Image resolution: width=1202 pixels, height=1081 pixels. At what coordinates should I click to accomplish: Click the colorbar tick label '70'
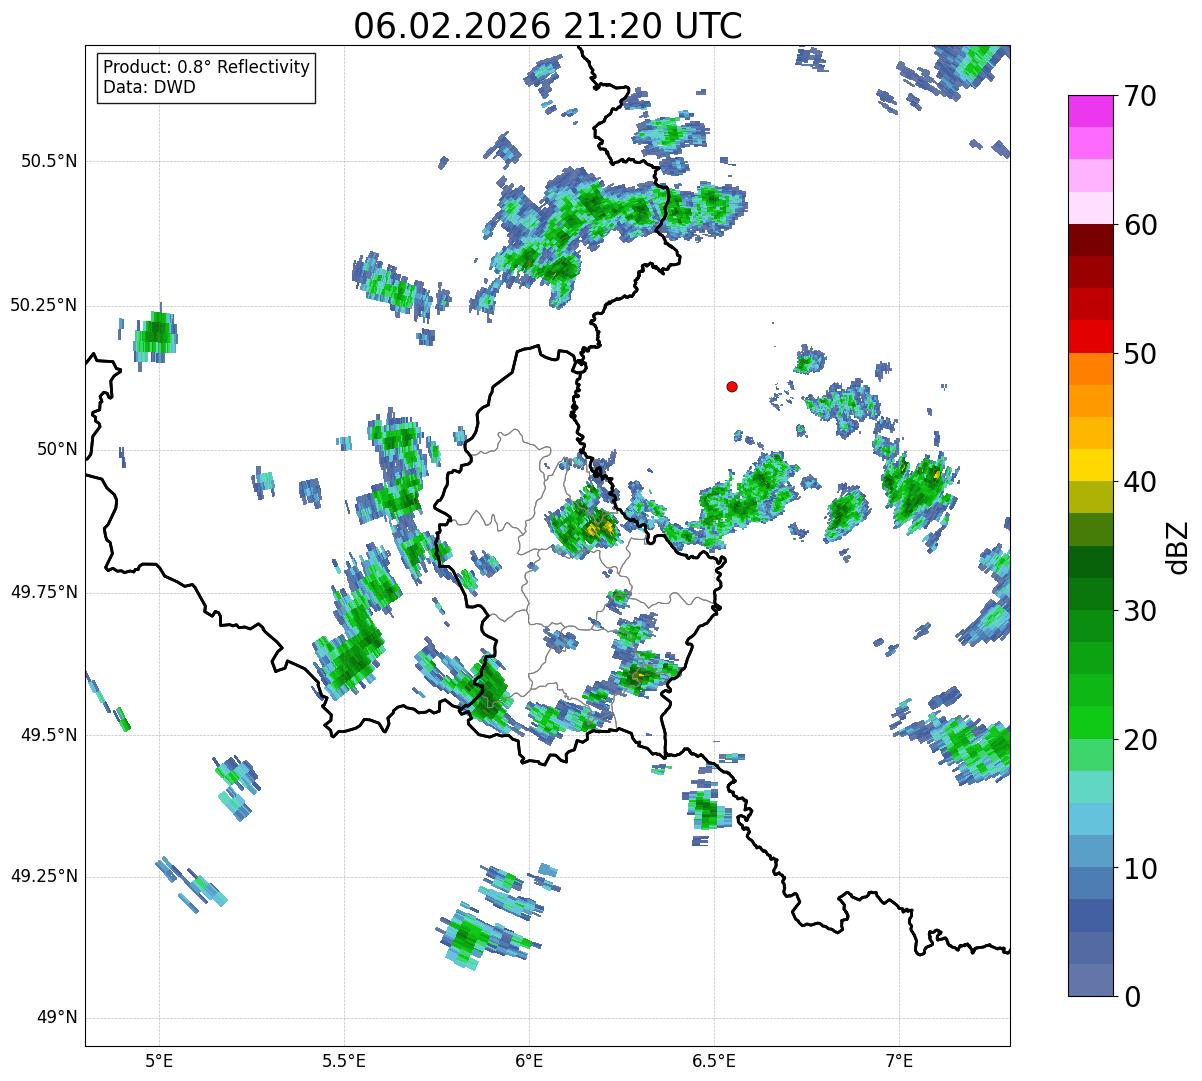(x=1140, y=96)
